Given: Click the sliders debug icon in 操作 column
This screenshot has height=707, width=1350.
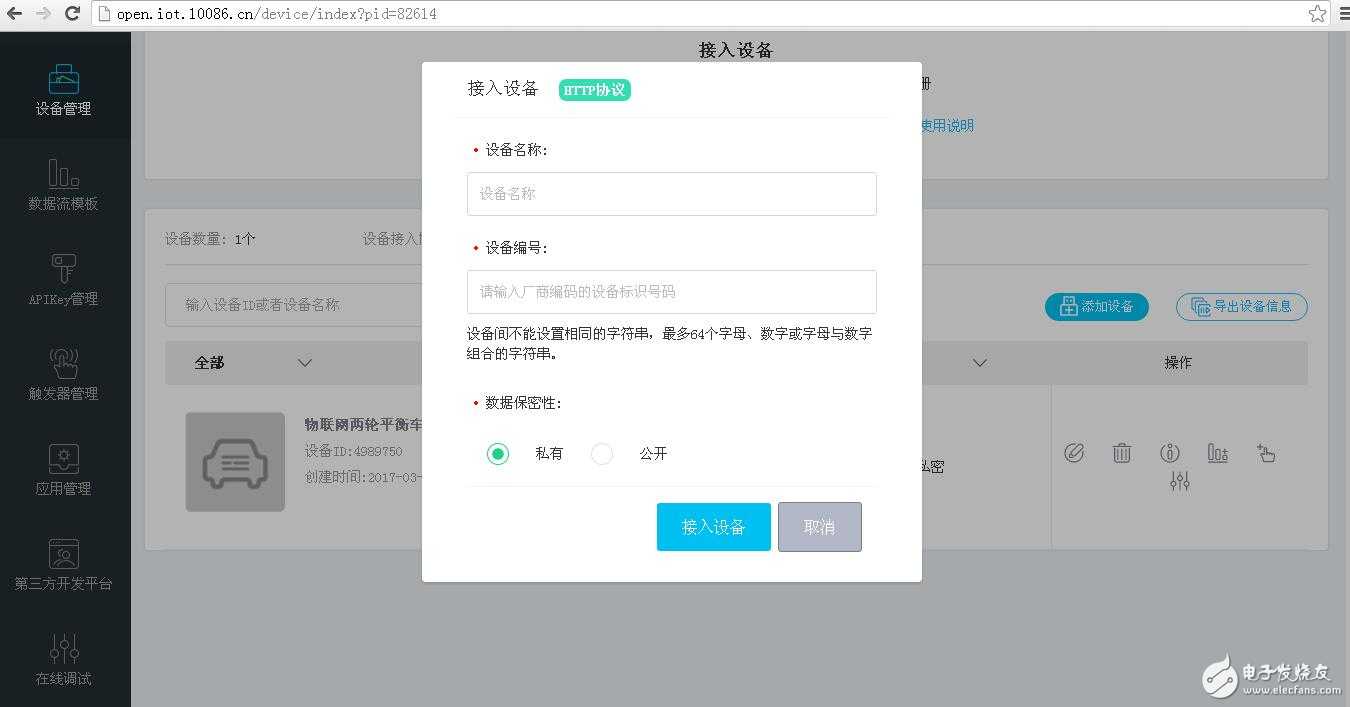Looking at the screenshot, I should pos(1180,481).
